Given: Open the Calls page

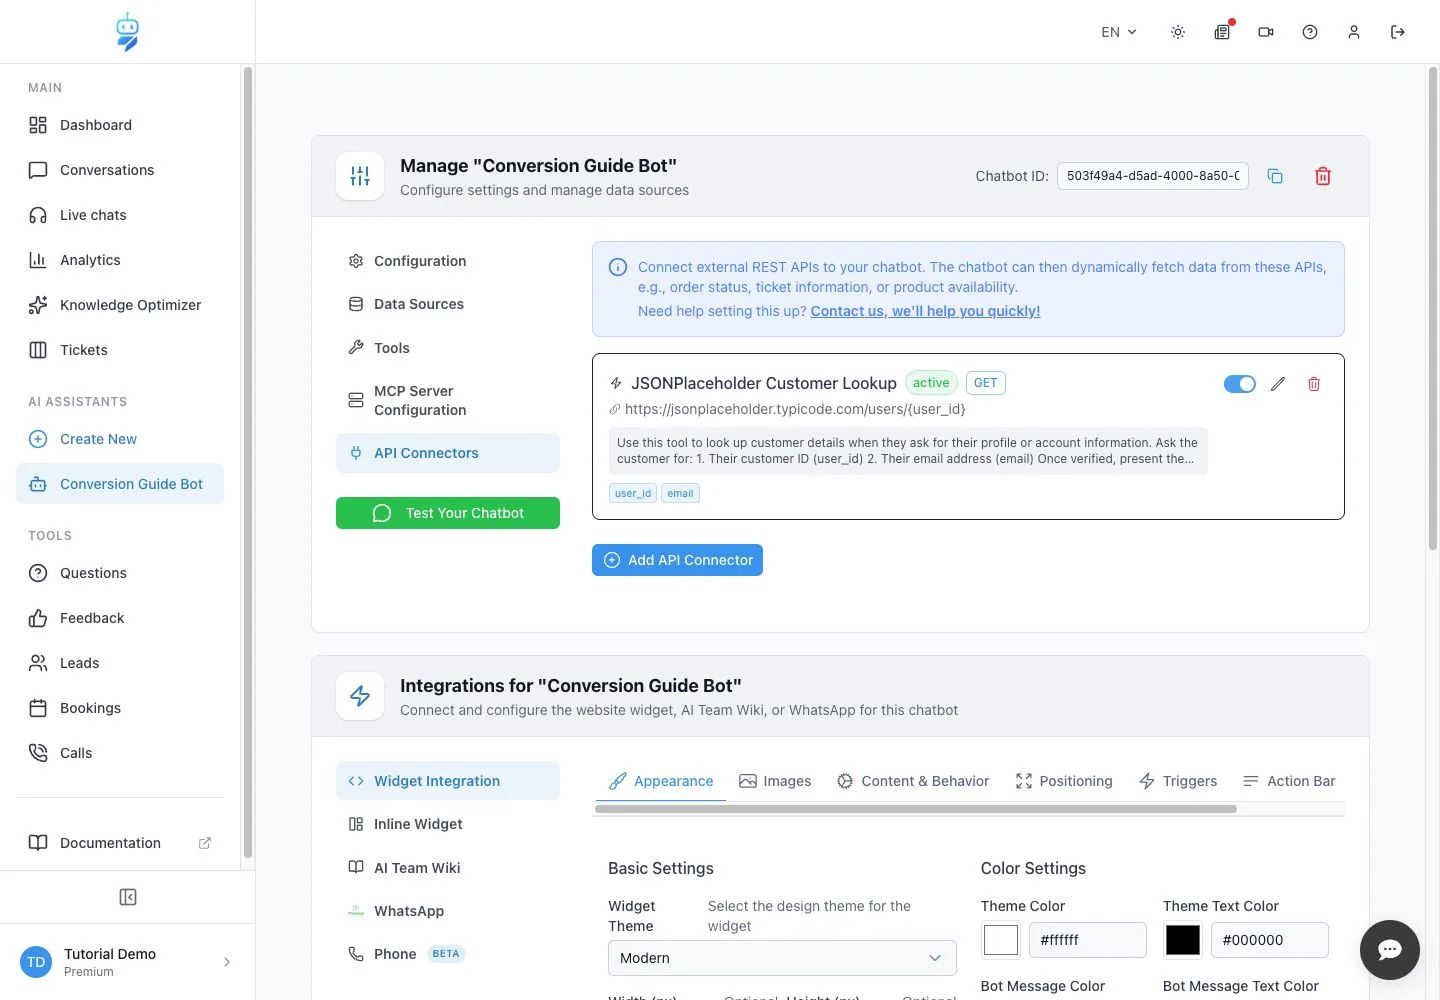Looking at the screenshot, I should point(120,753).
